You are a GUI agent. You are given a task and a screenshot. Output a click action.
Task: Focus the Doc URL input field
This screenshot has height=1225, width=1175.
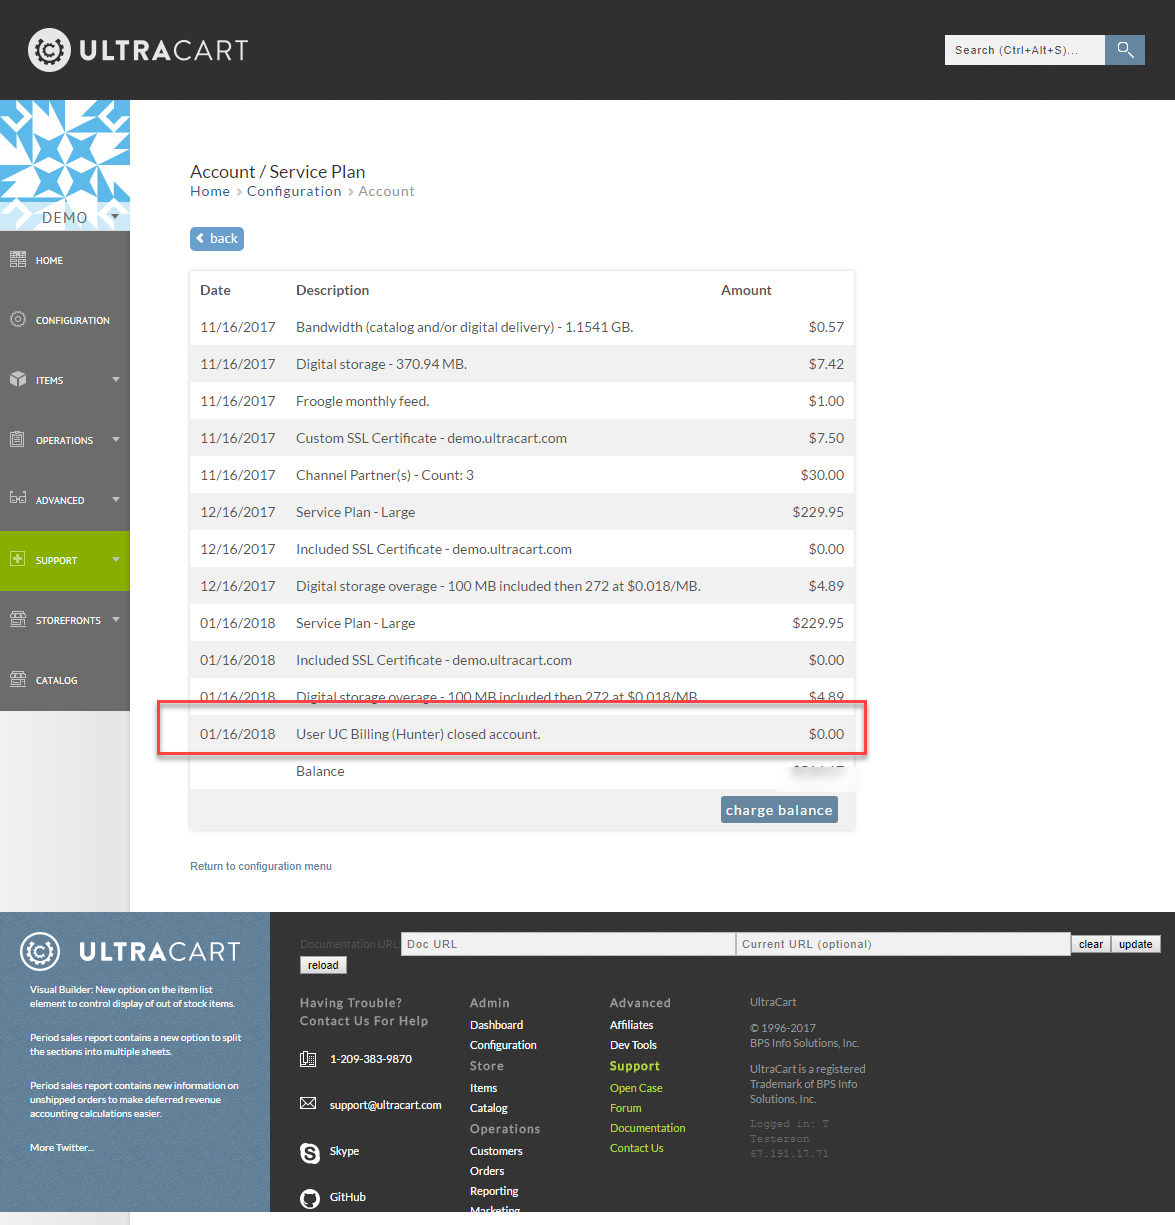click(568, 944)
